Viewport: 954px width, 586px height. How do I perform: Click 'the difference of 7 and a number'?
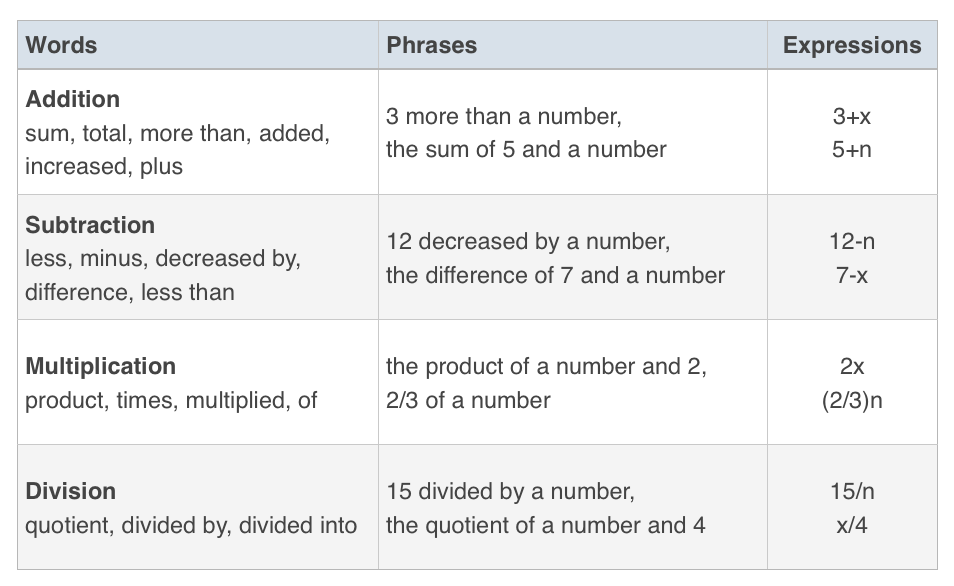(x=555, y=276)
